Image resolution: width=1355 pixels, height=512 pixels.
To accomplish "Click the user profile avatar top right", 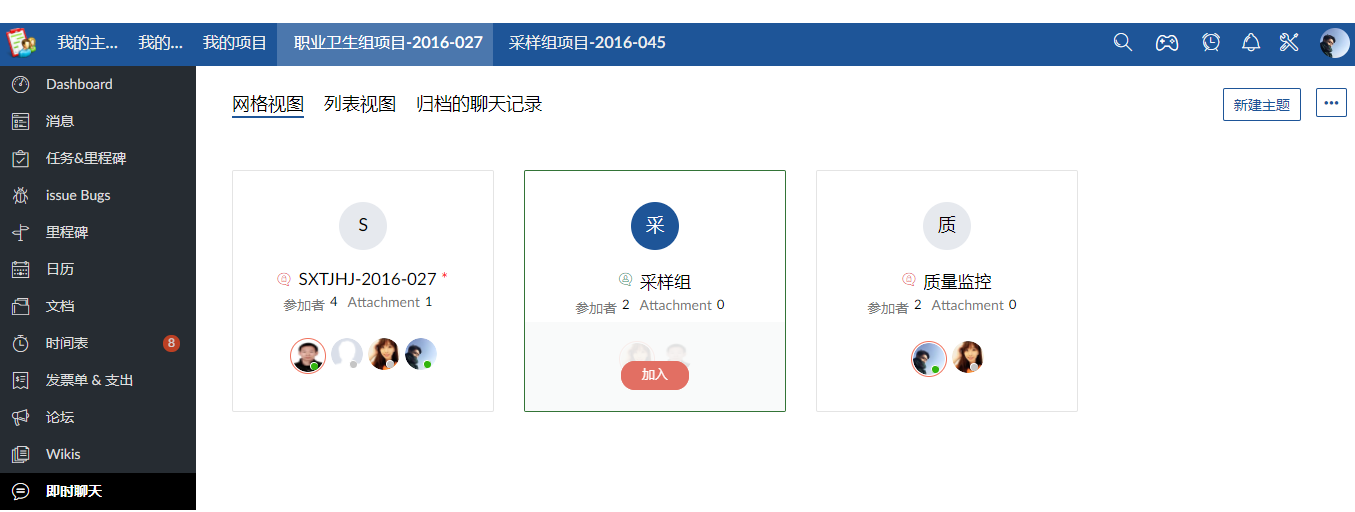I will [1334, 43].
